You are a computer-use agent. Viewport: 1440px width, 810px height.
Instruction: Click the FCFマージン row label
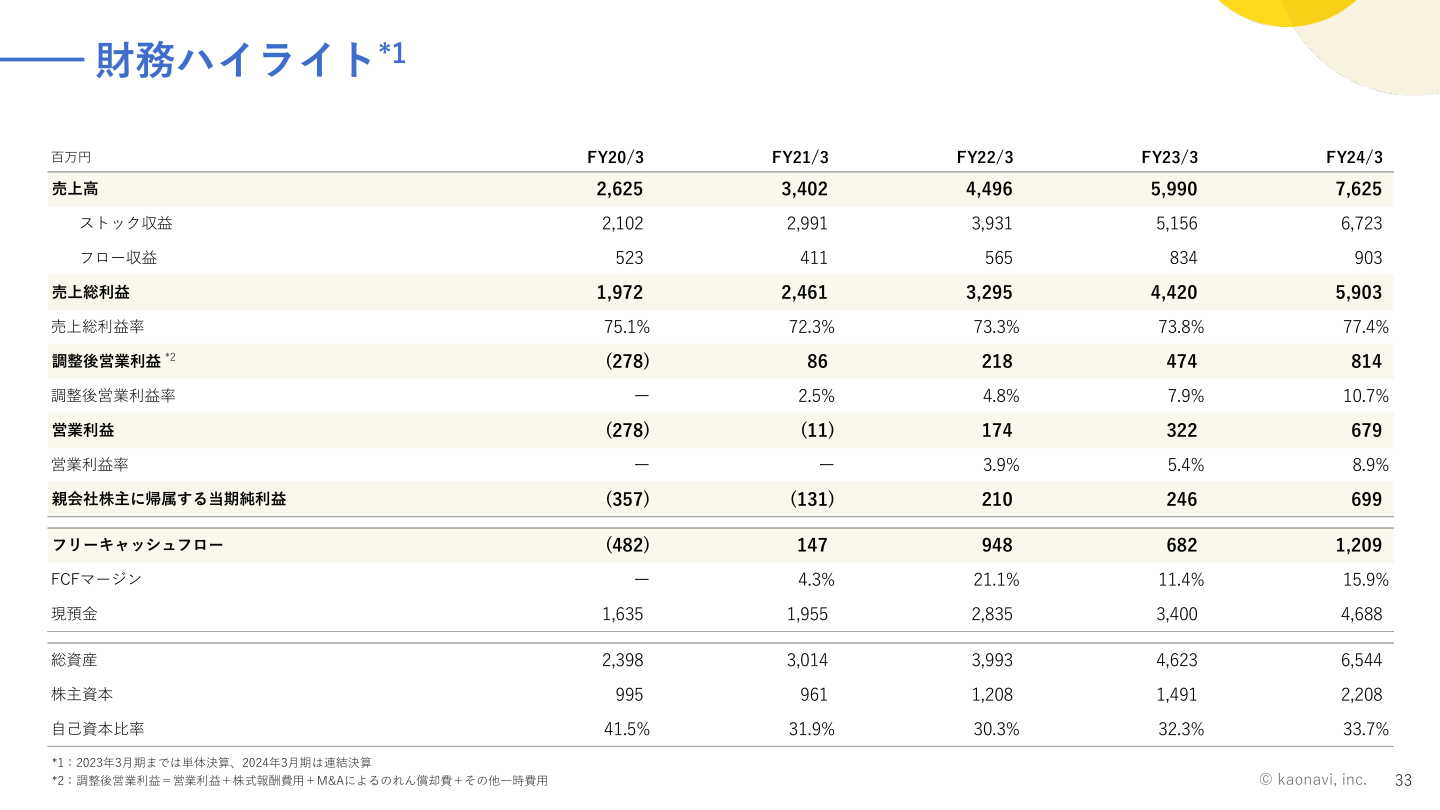(x=96, y=579)
